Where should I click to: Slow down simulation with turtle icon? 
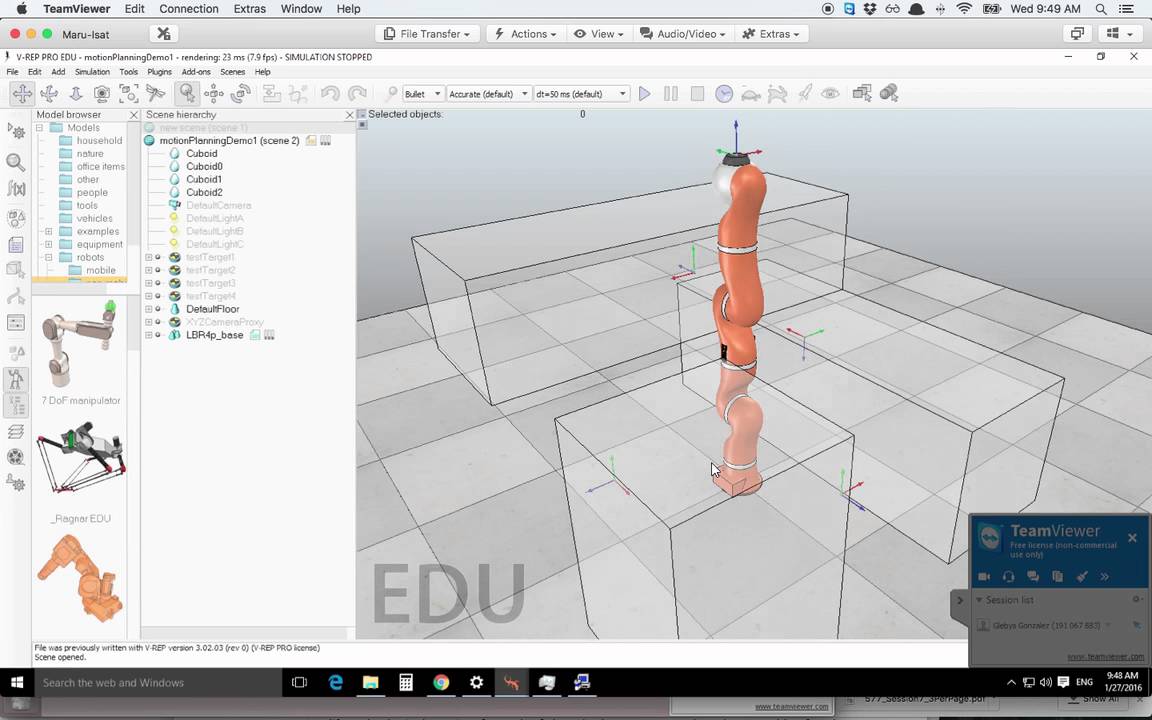[x=750, y=93]
